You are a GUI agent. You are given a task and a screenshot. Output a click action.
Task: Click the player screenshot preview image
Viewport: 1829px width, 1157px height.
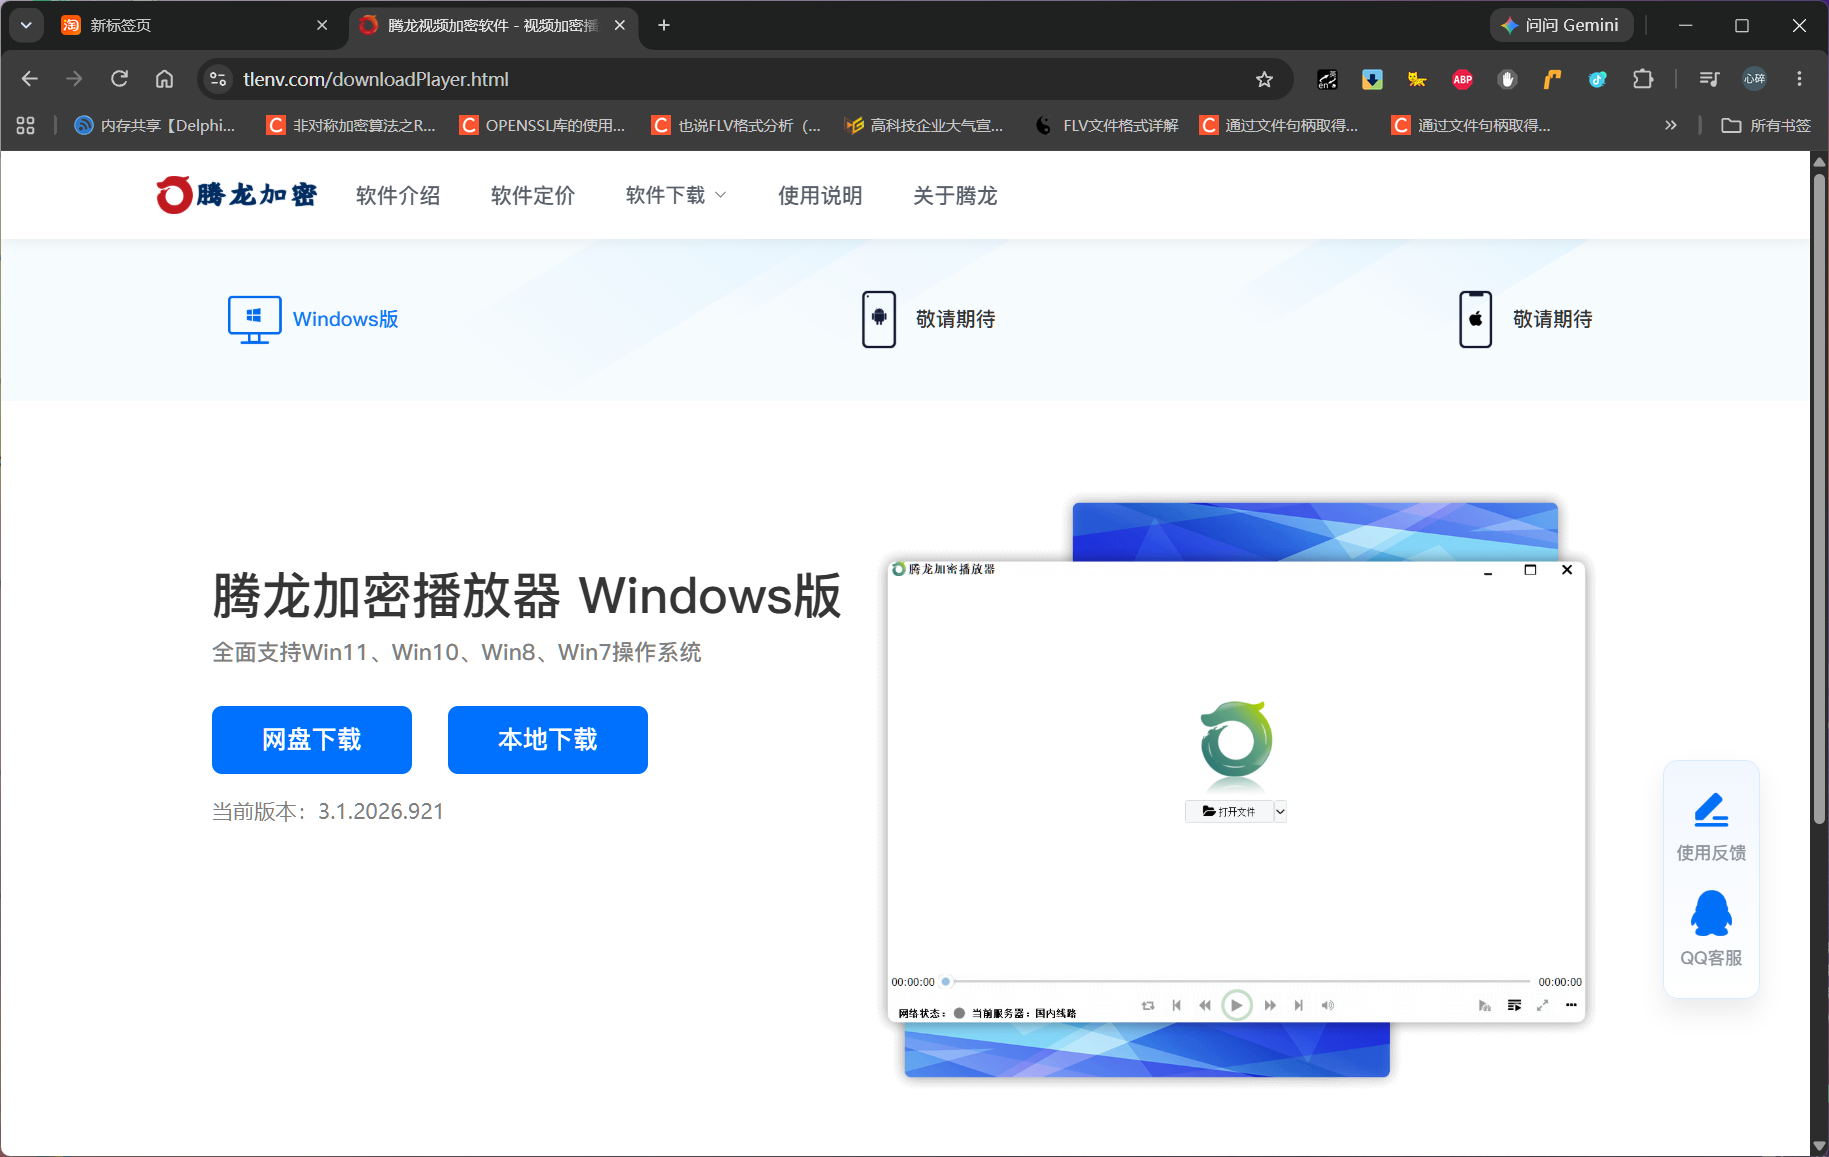coord(1236,790)
